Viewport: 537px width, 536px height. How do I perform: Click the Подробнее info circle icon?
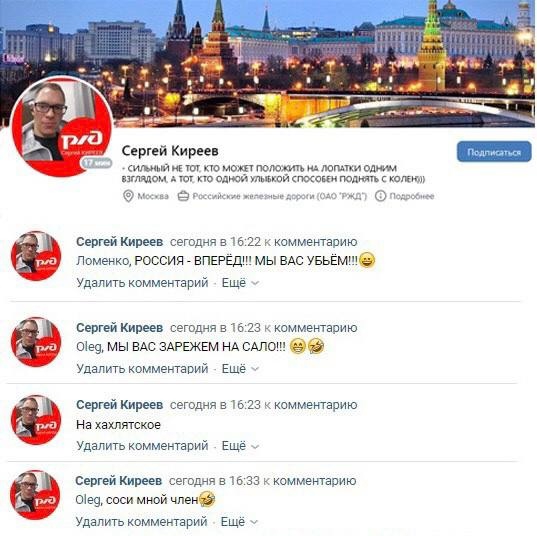tap(380, 196)
